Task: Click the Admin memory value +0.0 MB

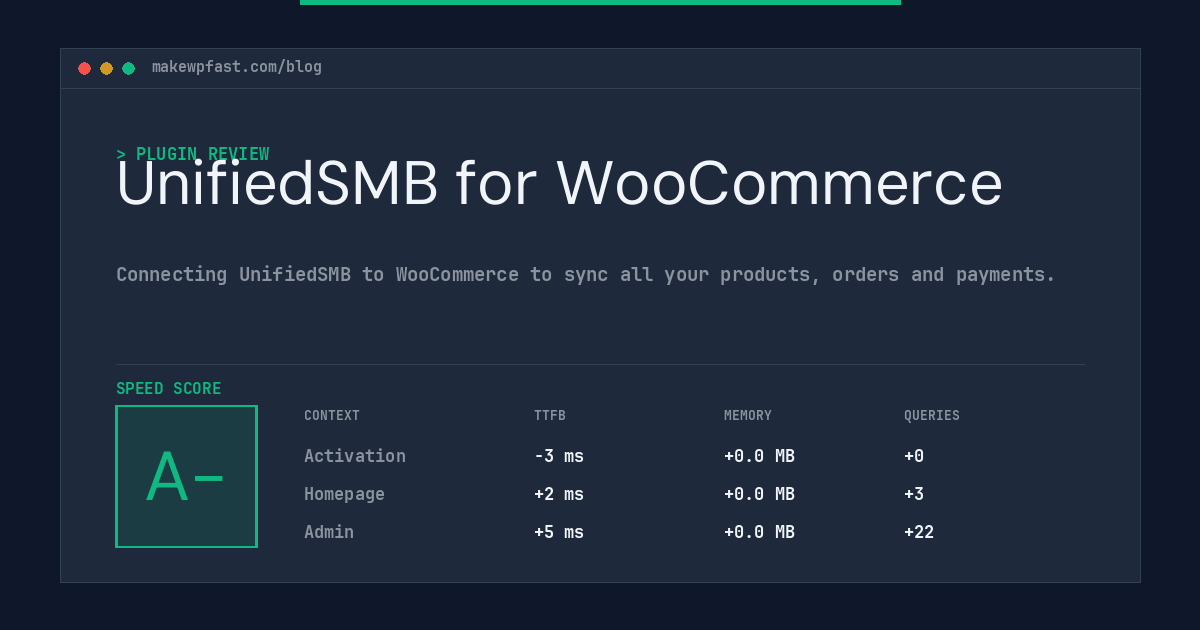Action: click(x=759, y=532)
